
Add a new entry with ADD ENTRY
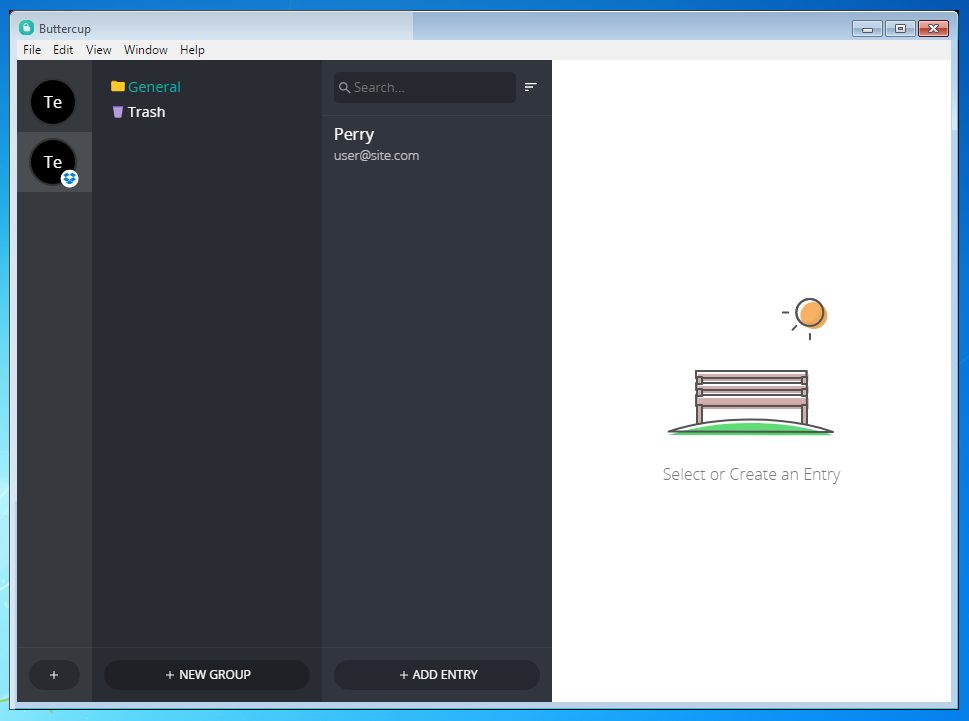pyautogui.click(x=437, y=675)
